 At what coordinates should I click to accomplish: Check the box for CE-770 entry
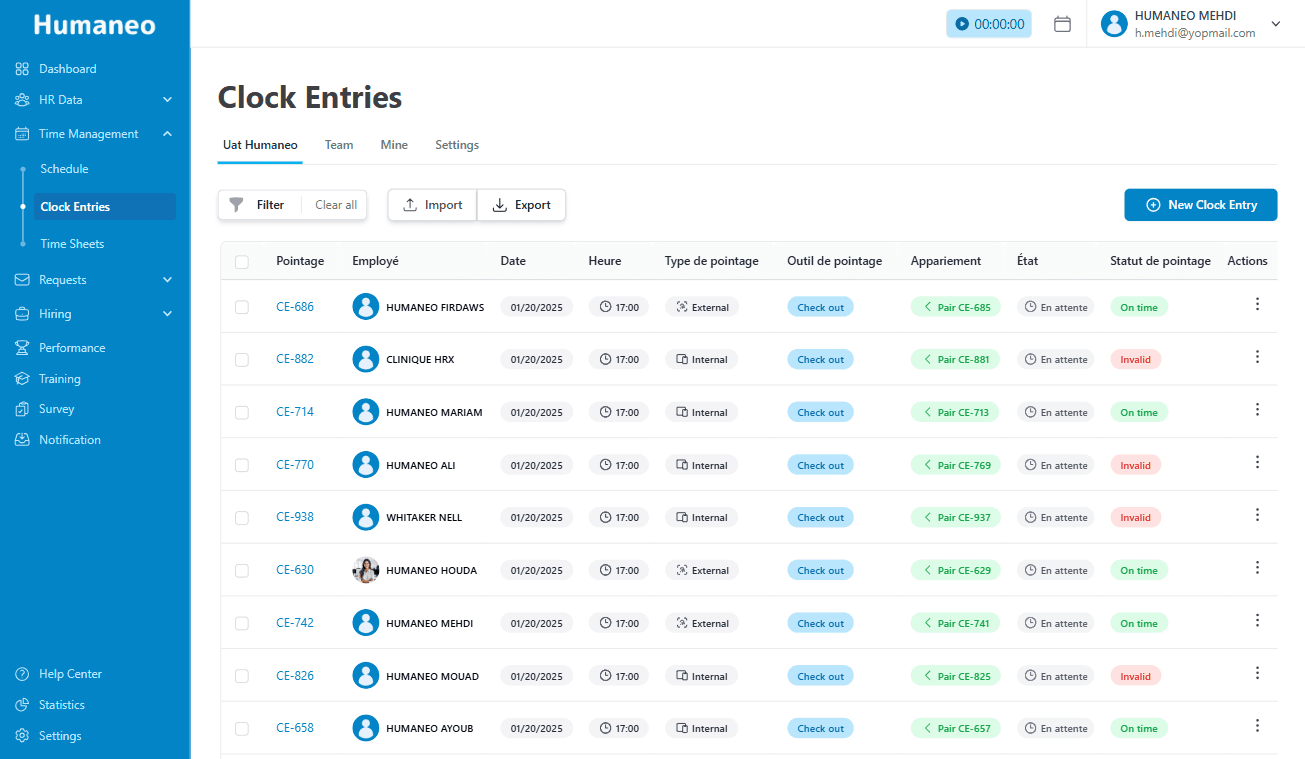[242, 465]
